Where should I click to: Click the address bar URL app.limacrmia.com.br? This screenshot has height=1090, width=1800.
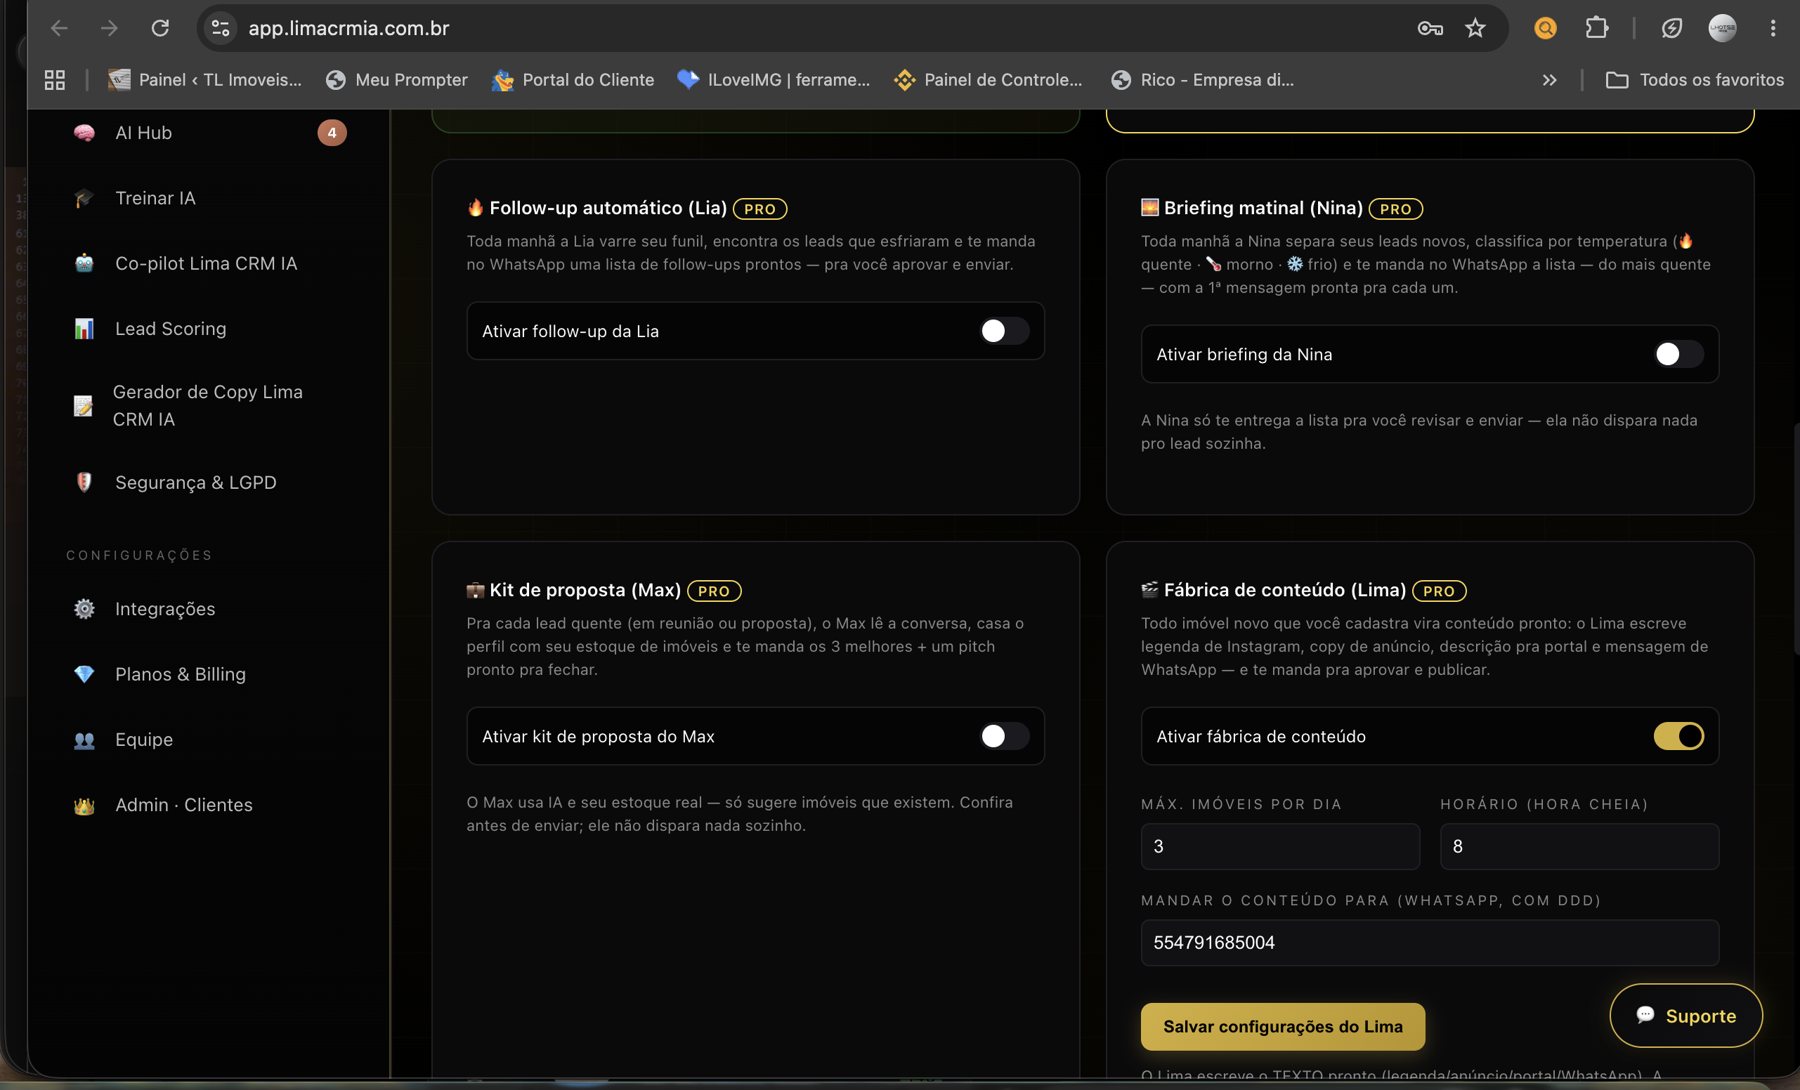pos(349,28)
